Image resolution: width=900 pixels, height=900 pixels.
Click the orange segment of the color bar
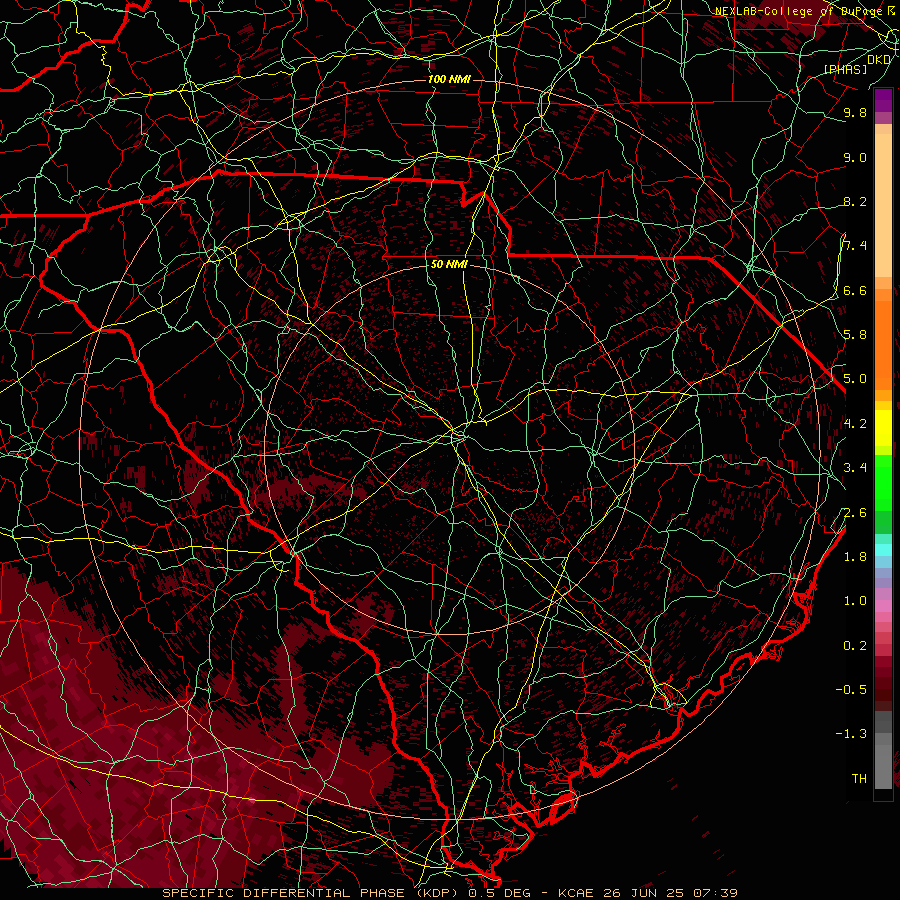tap(883, 345)
